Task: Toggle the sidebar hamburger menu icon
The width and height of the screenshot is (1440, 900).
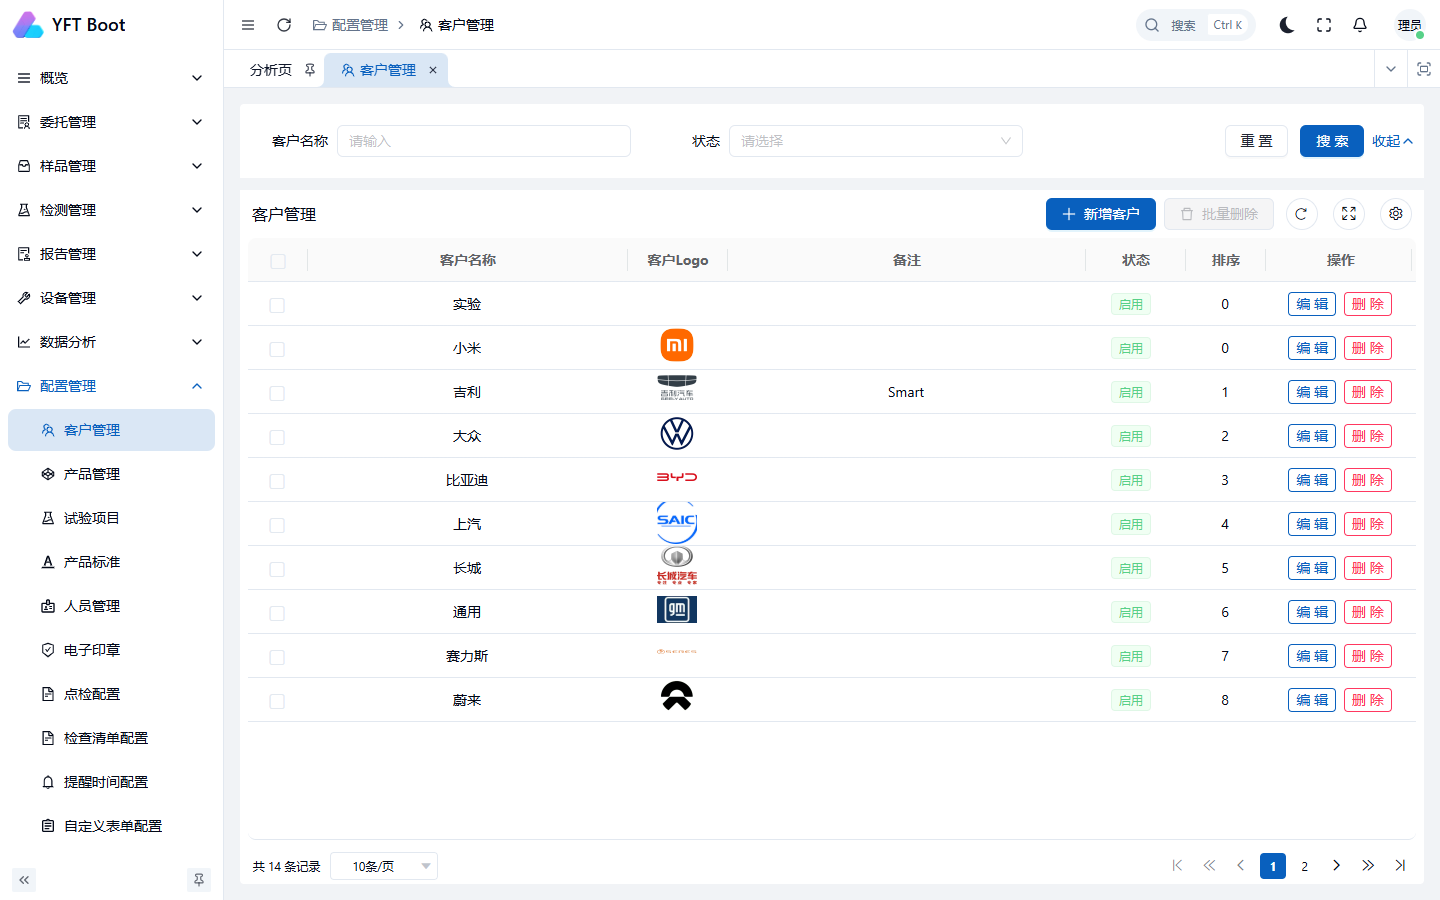Action: pos(248,25)
